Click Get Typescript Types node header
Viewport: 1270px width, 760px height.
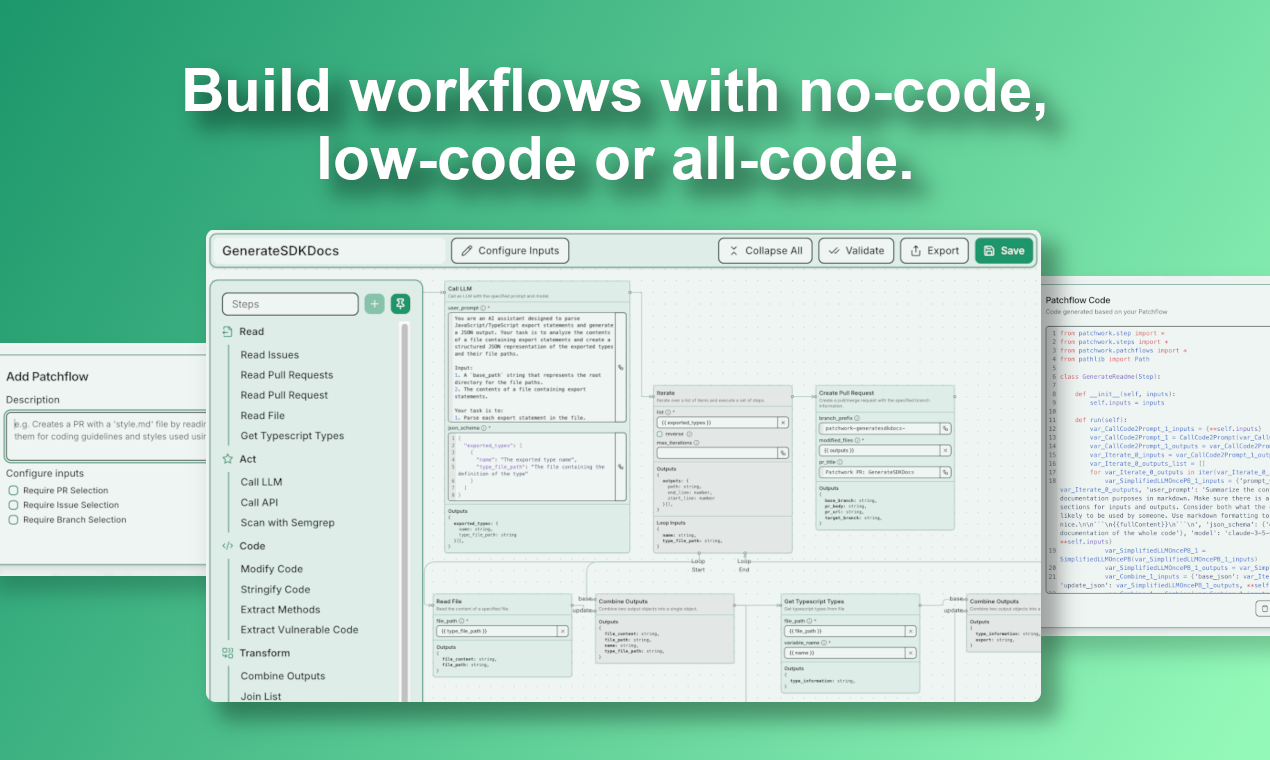(x=850, y=604)
